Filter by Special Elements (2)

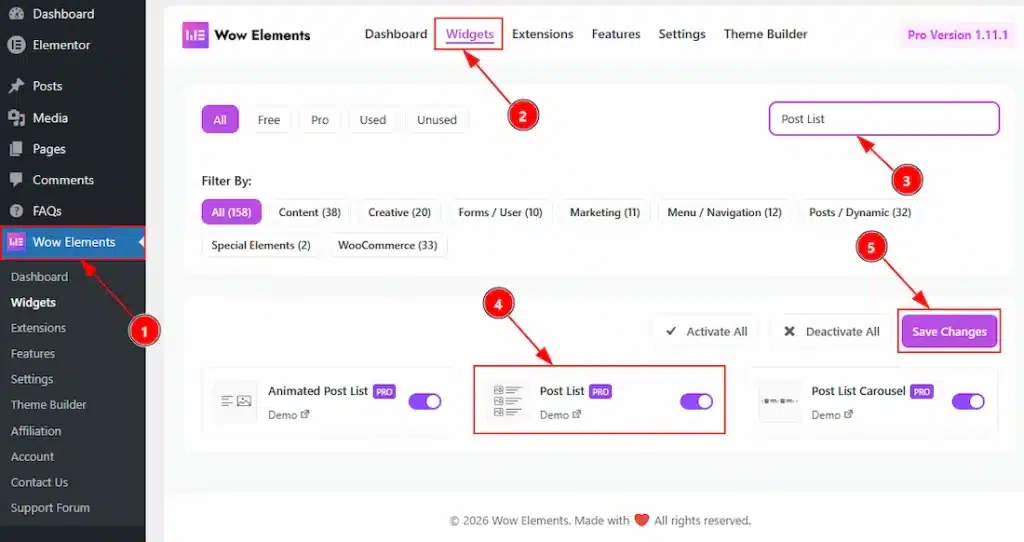click(261, 246)
